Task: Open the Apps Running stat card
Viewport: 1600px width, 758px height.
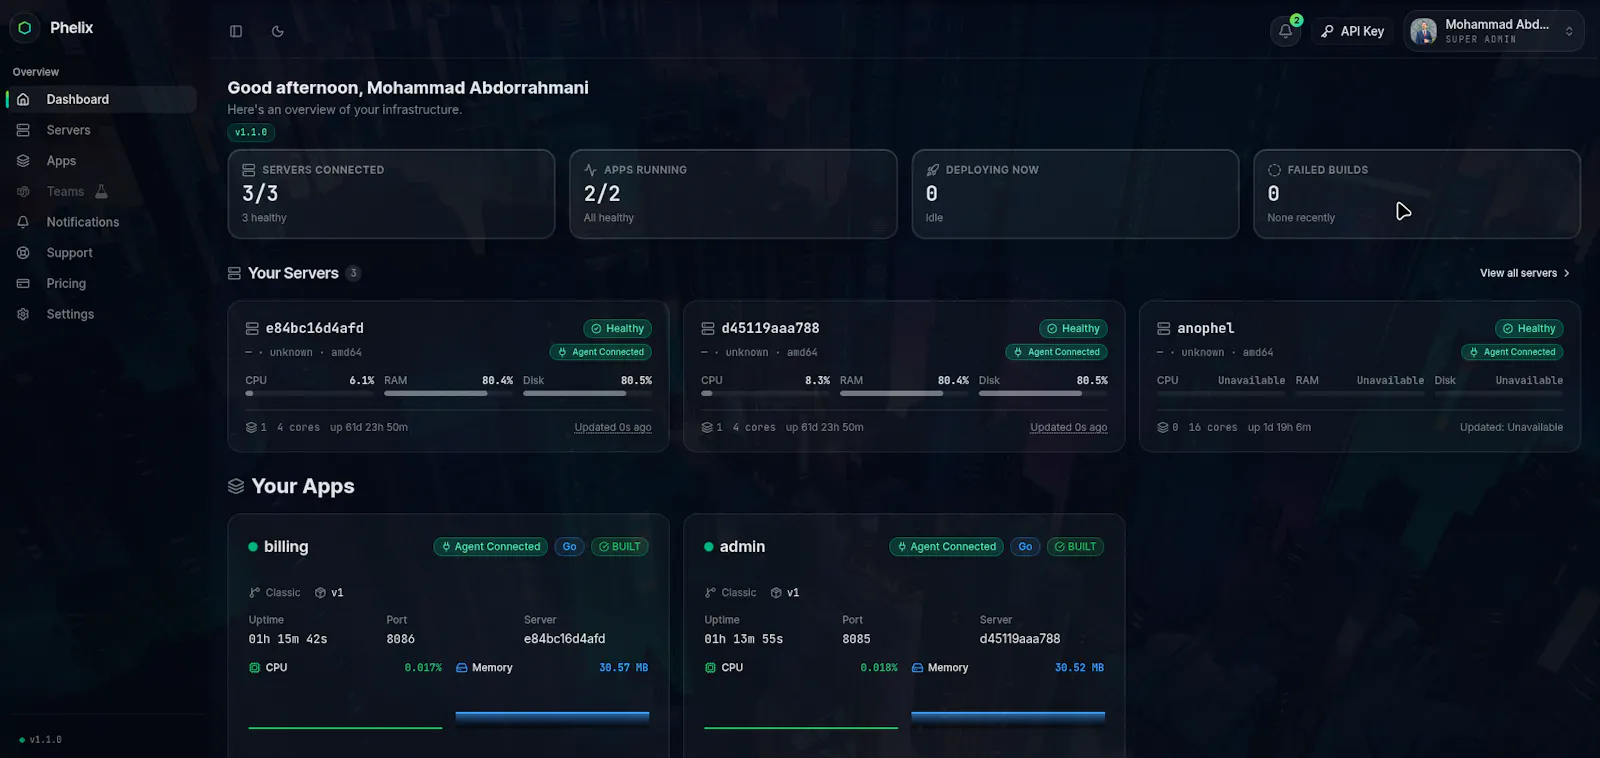Action: pyautogui.click(x=733, y=194)
